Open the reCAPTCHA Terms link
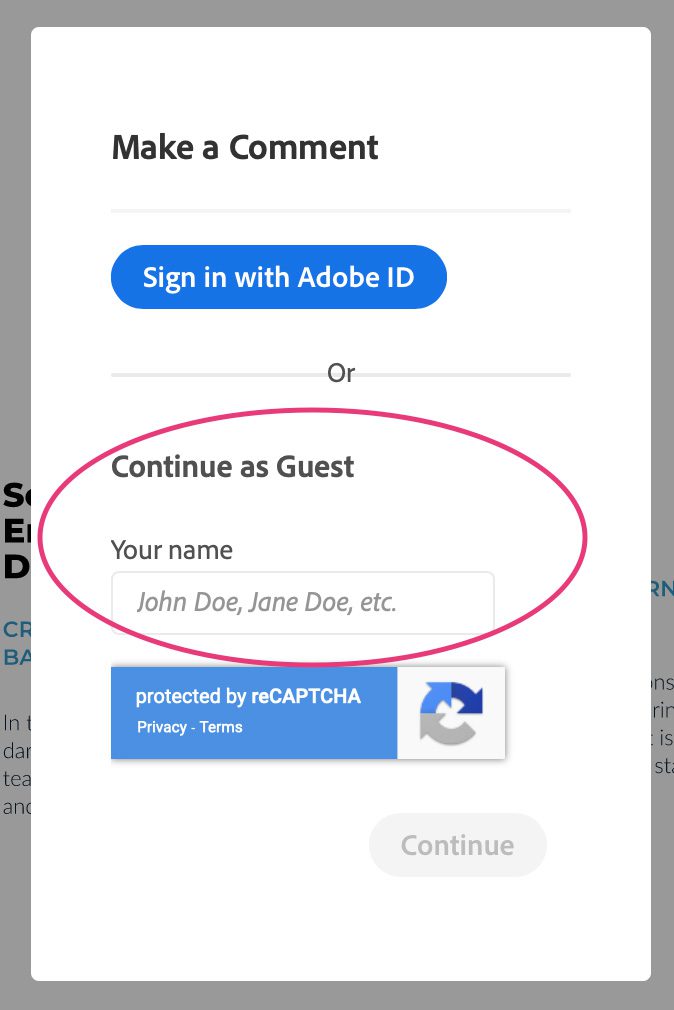The height and width of the screenshot is (1010, 674). click(221, 727)
